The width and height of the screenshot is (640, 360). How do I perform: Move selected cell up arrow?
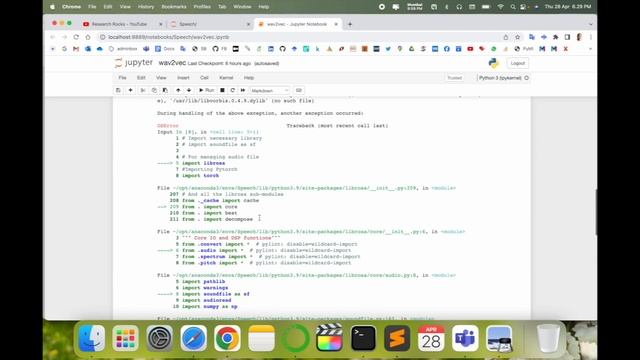(178, 90)
